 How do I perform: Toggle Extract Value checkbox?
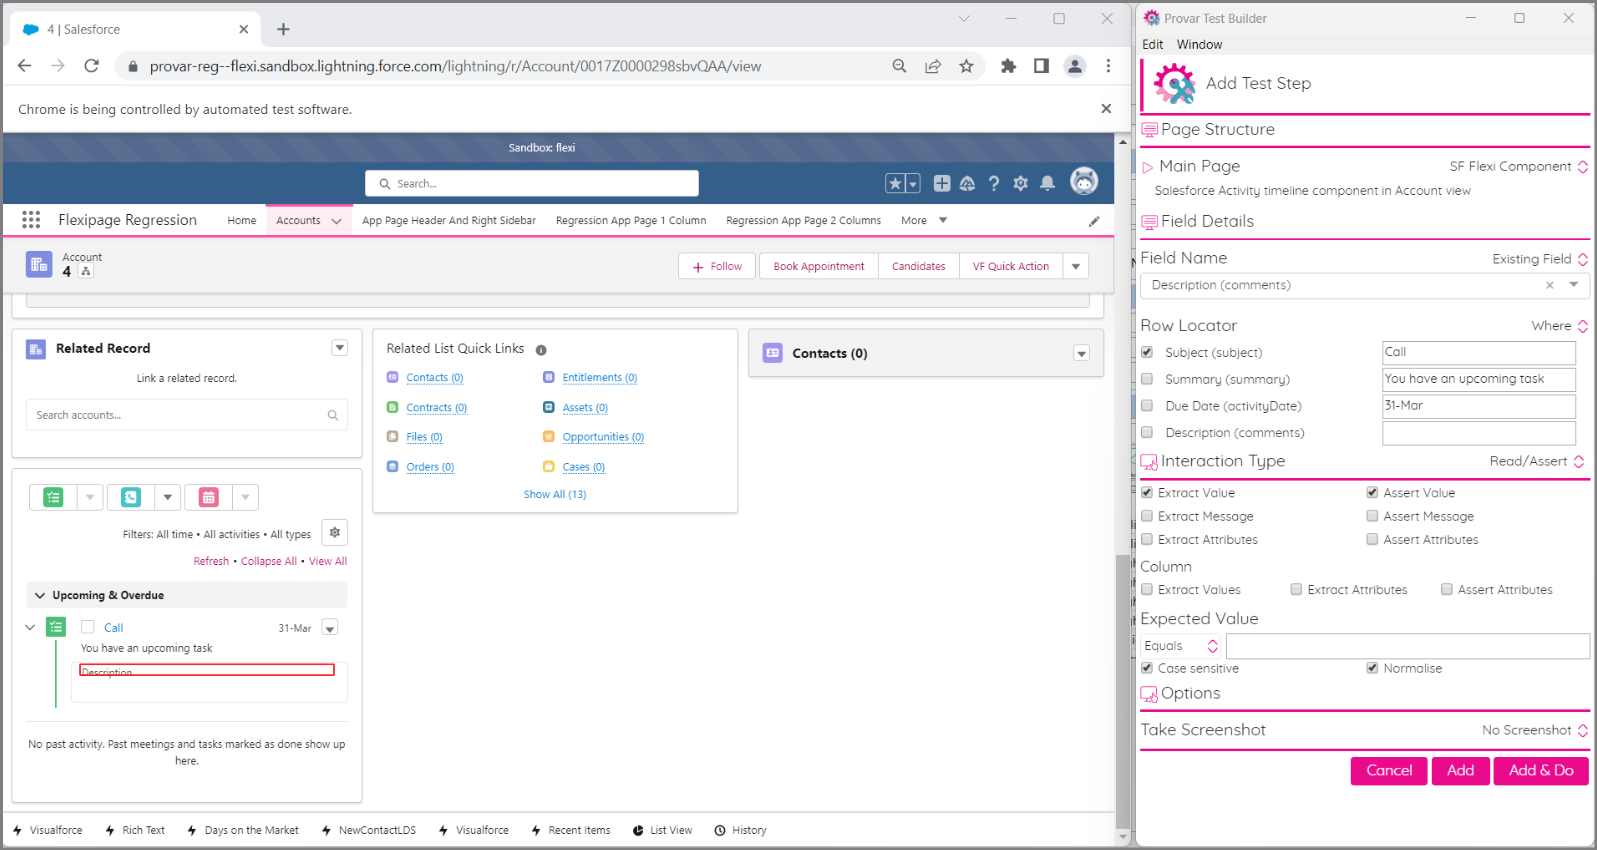[x=1147, y=492]
